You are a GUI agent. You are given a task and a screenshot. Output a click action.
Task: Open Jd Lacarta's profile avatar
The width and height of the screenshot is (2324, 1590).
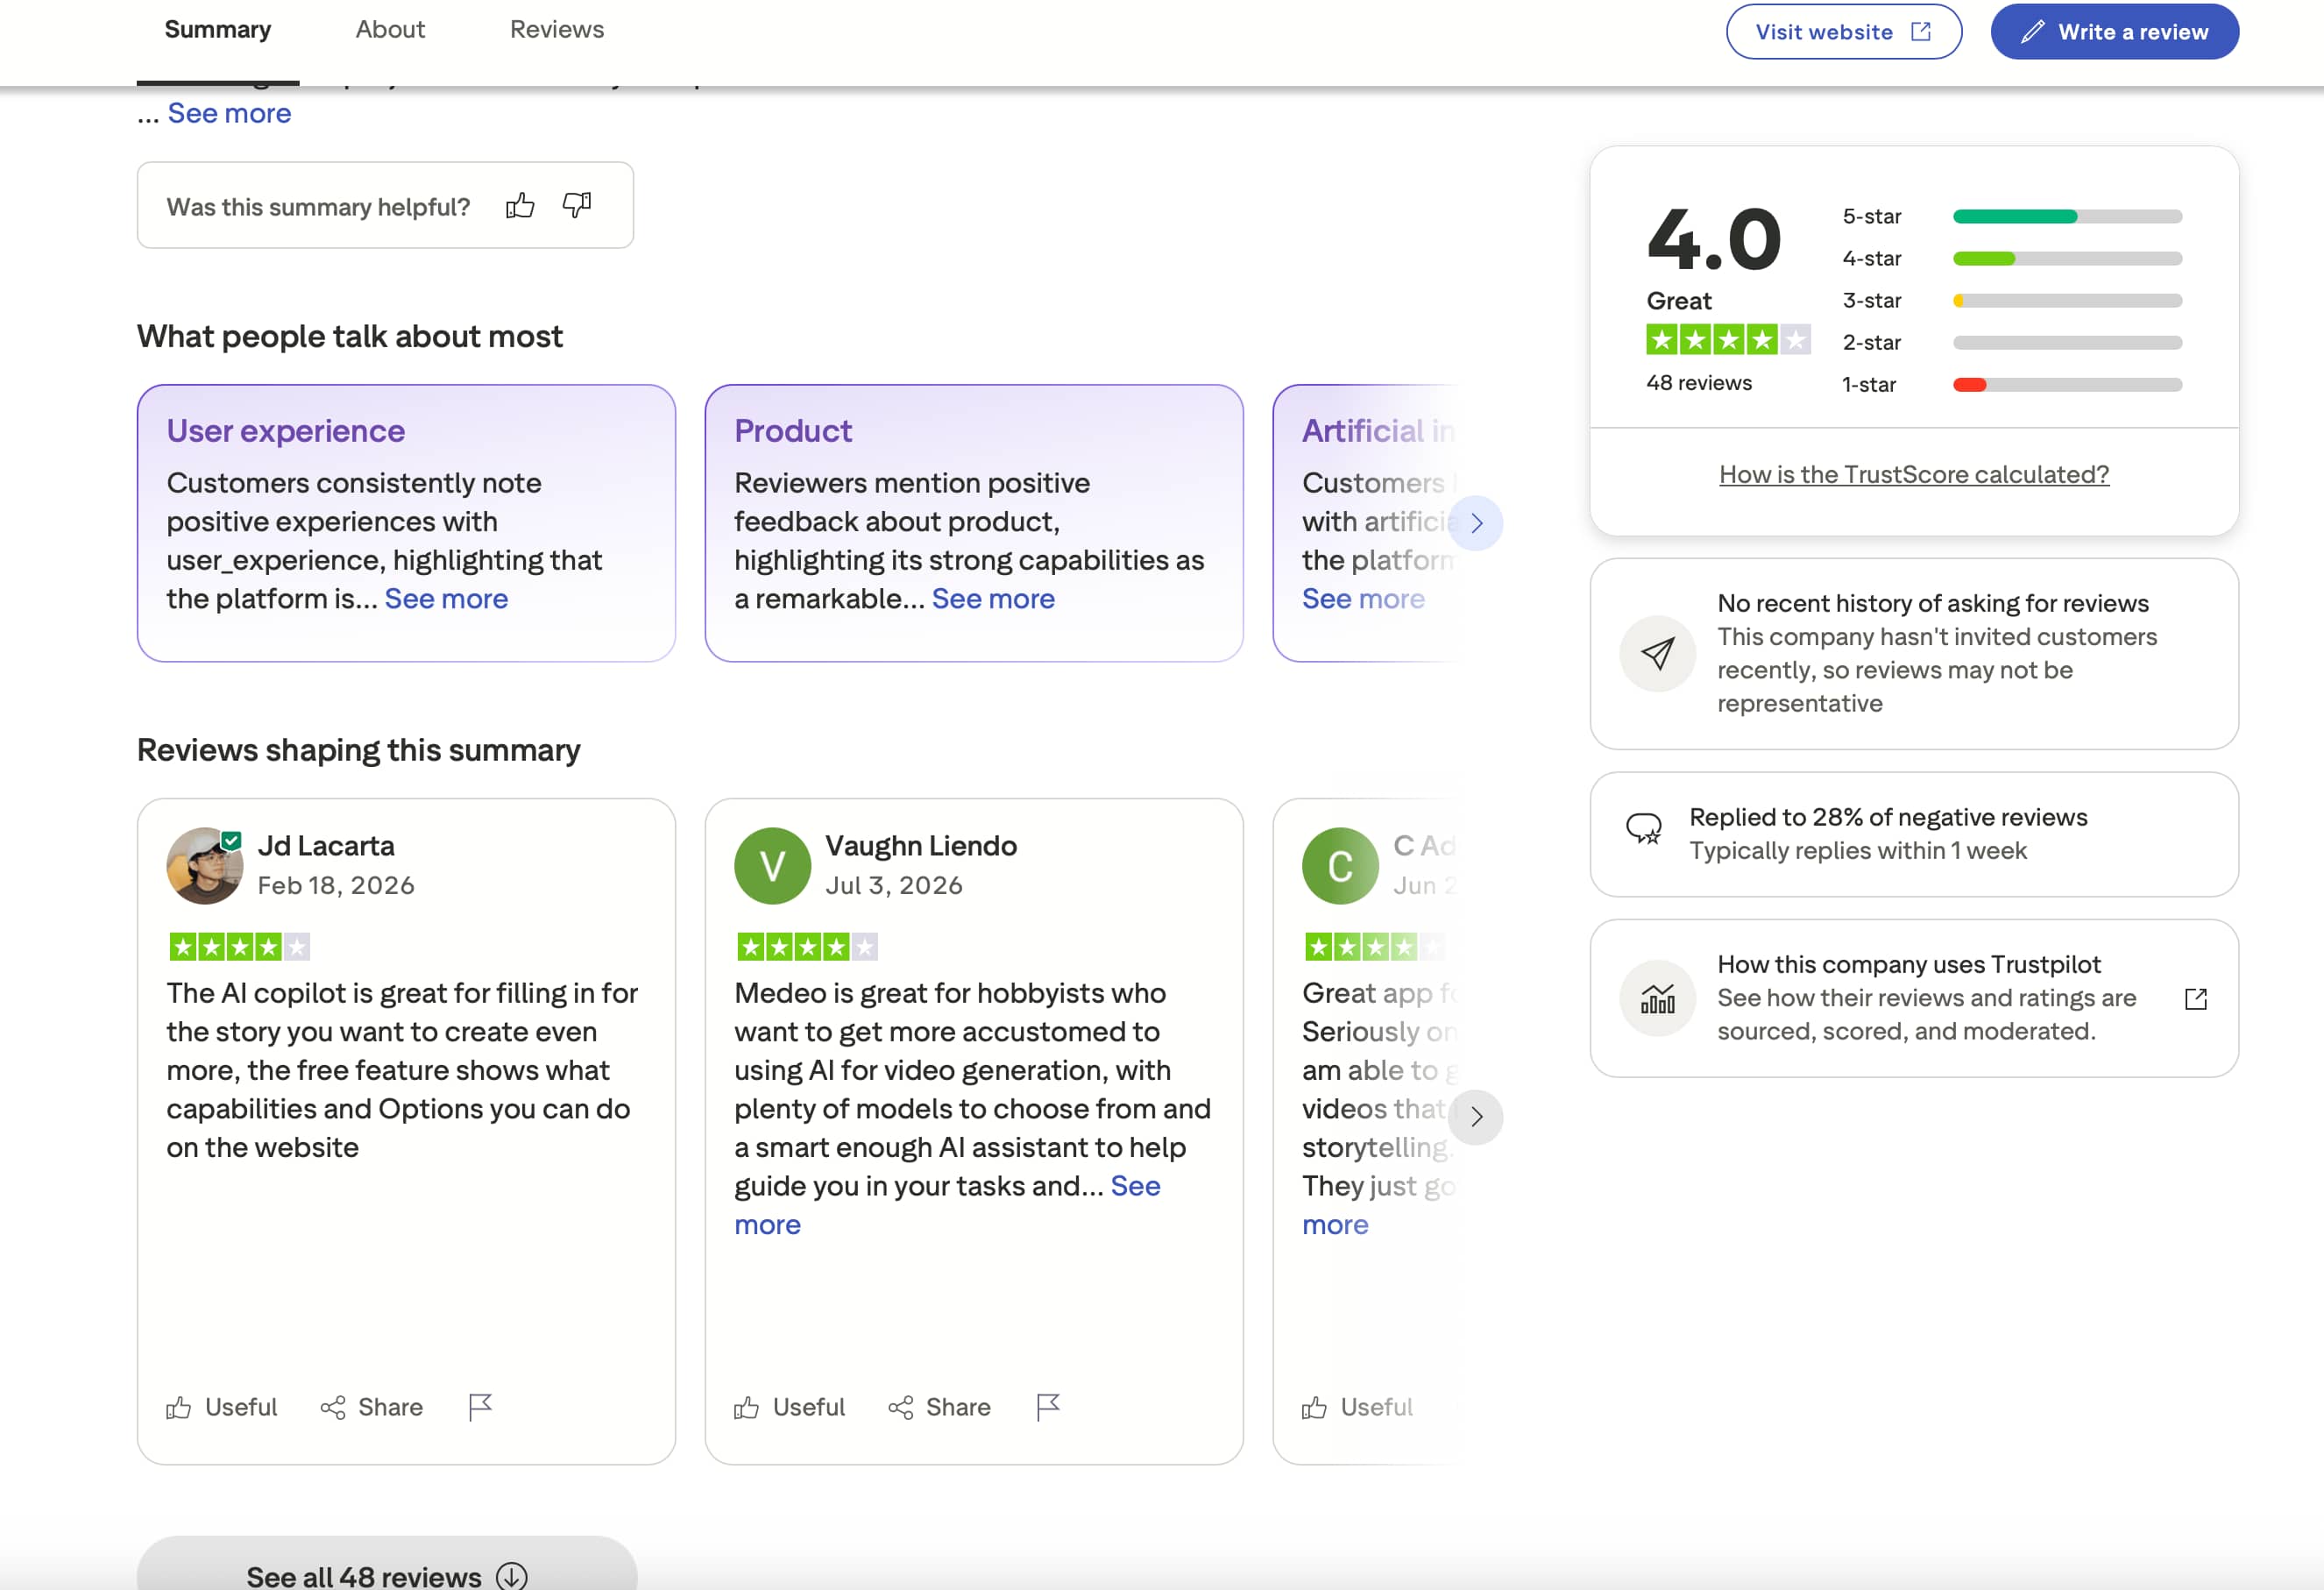[x=204, y=866]
